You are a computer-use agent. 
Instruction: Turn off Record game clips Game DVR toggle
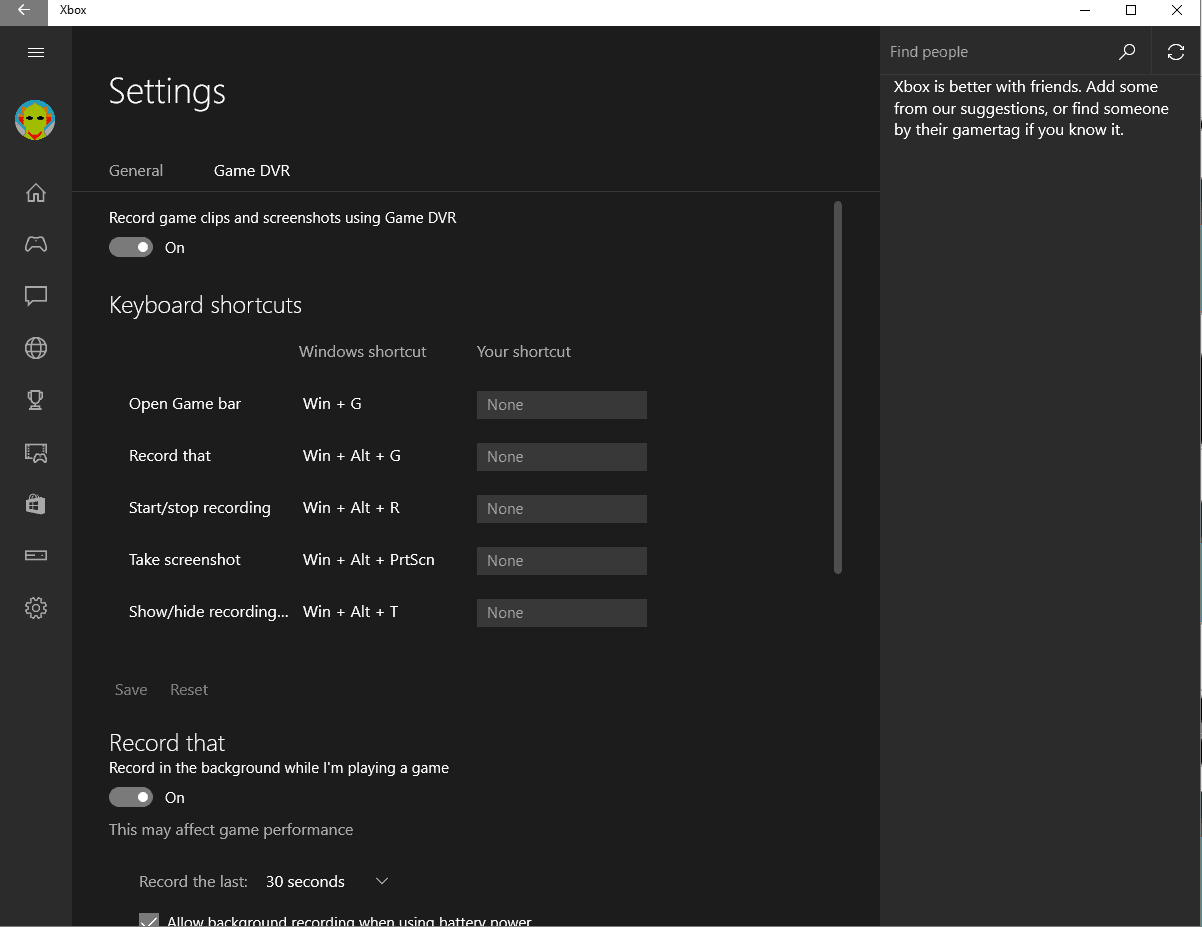pyautogui.click(x=131, y=247)
